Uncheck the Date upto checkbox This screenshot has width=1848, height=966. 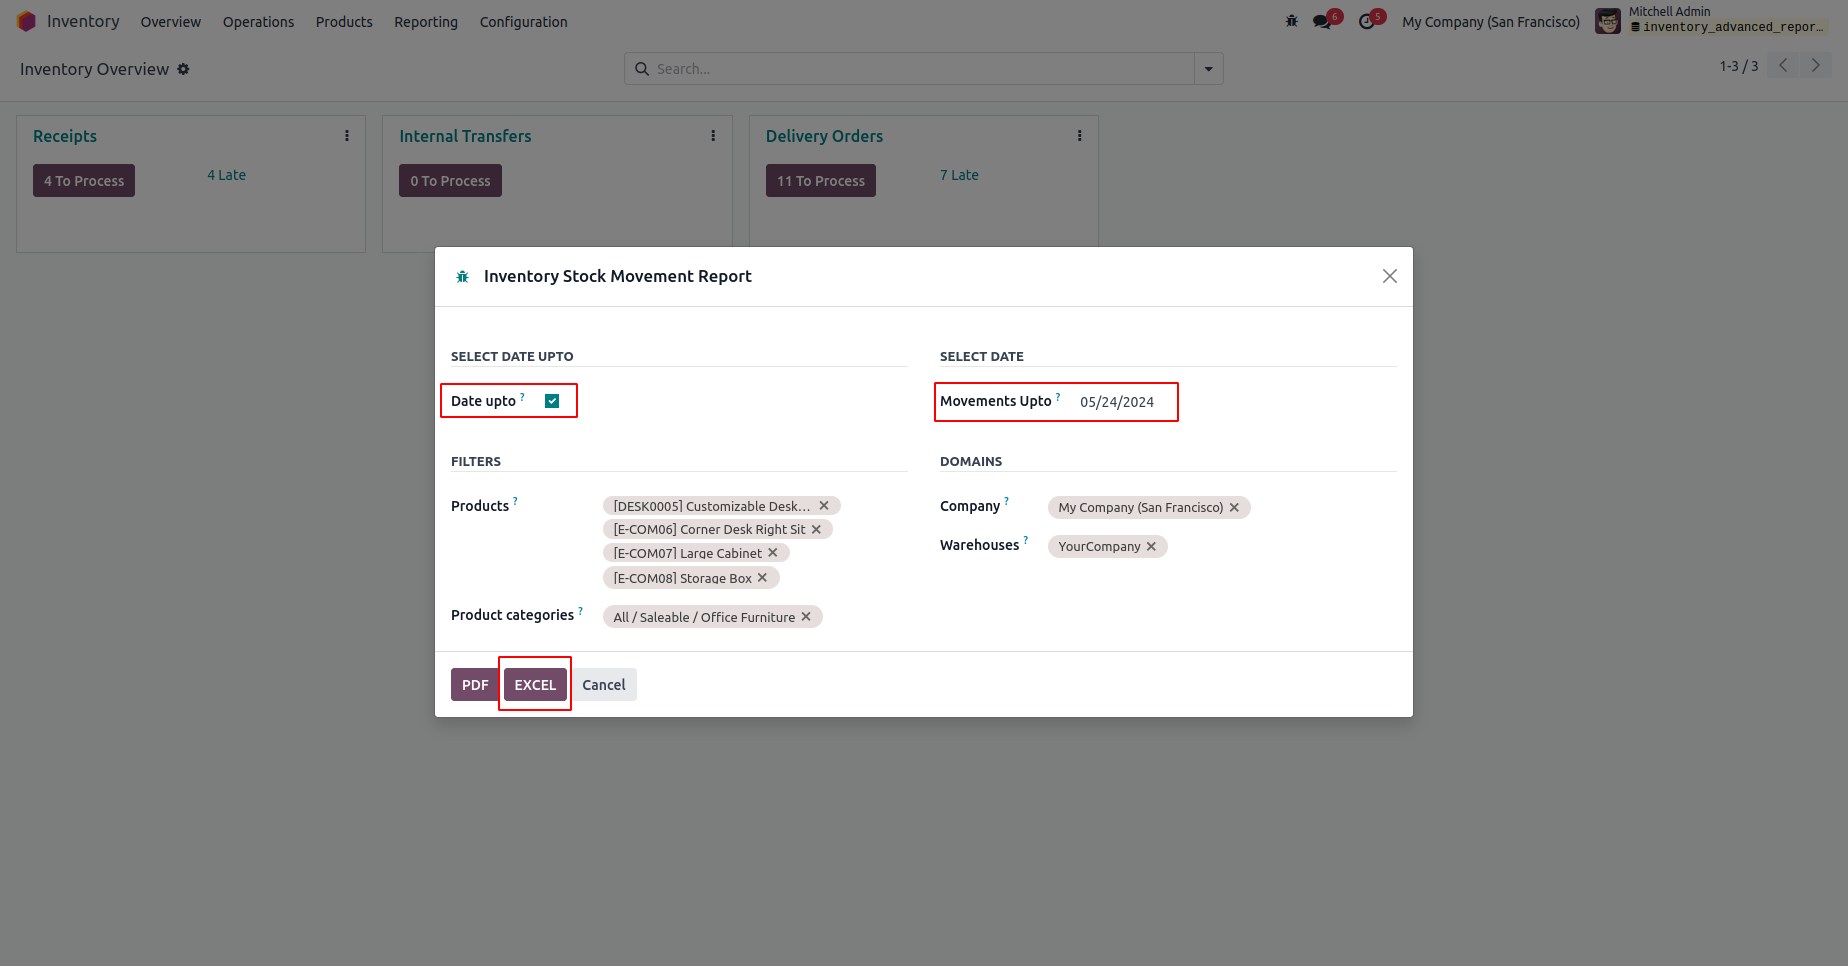[552, 401]
